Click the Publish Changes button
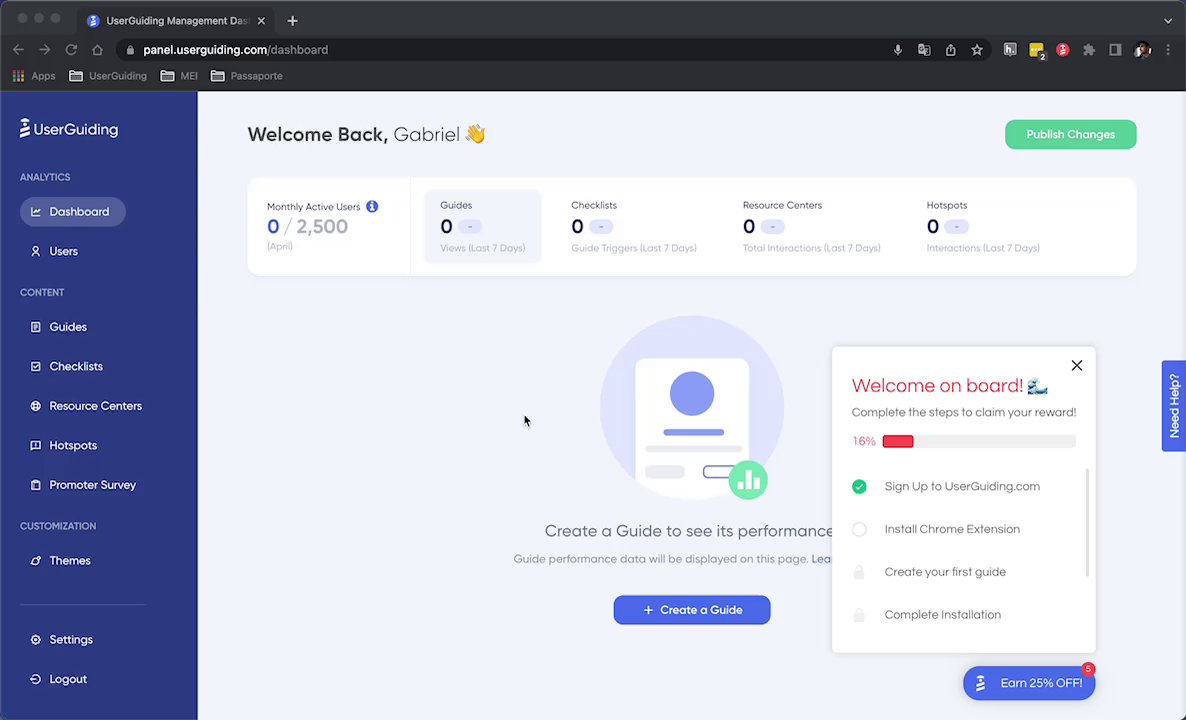This screenshot has width=1186, height=720. point(1070,135)
